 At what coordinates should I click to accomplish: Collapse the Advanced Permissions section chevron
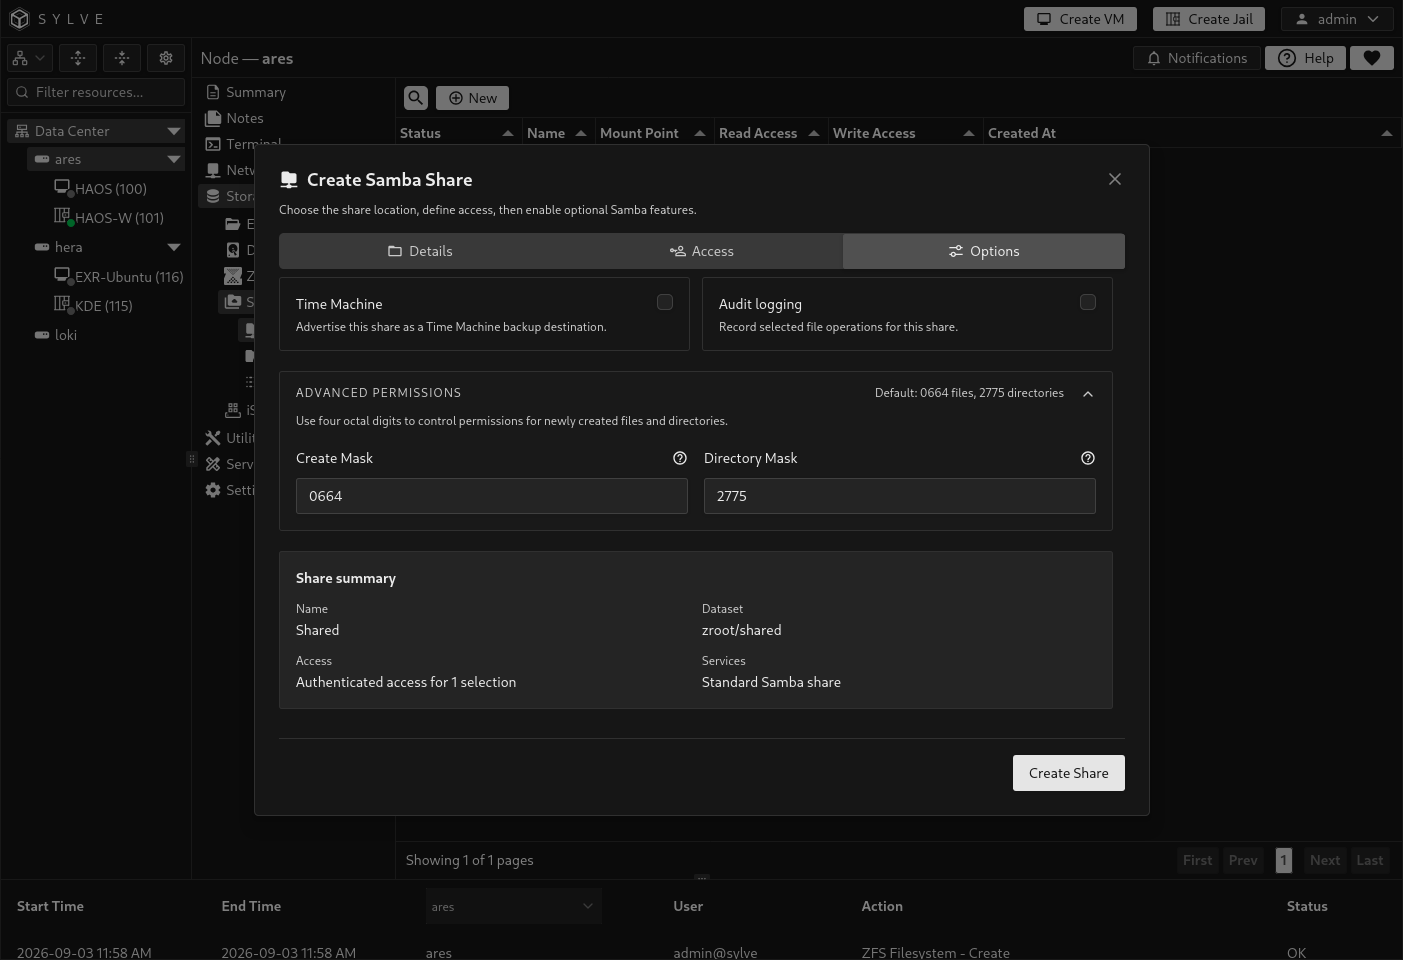click(1088, 394)
